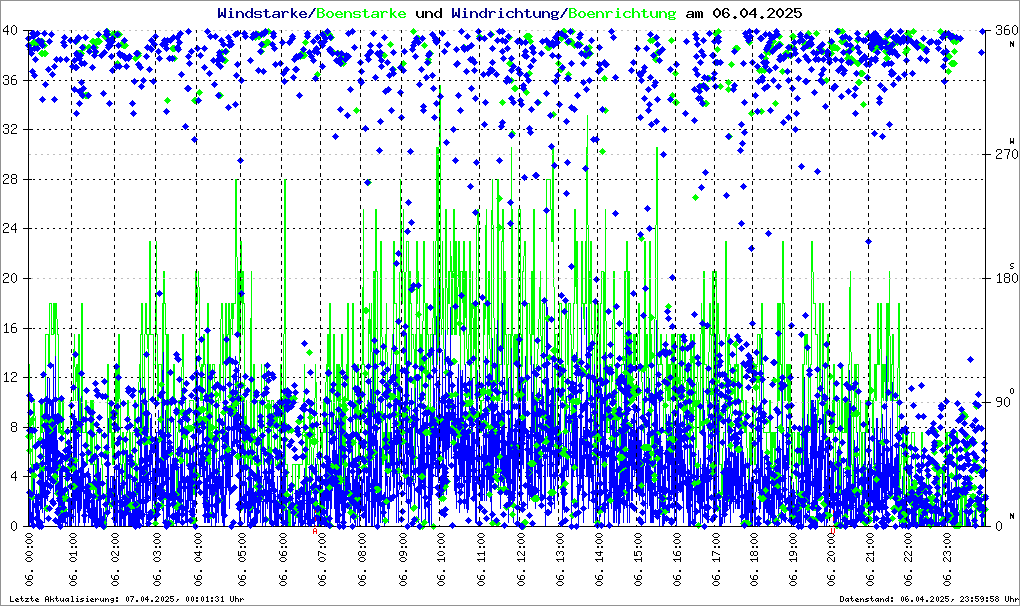Click the '06. 15:00' time axis label
Image resolution: width=1020 pixels, height=606 pixels.
[639, 559]
